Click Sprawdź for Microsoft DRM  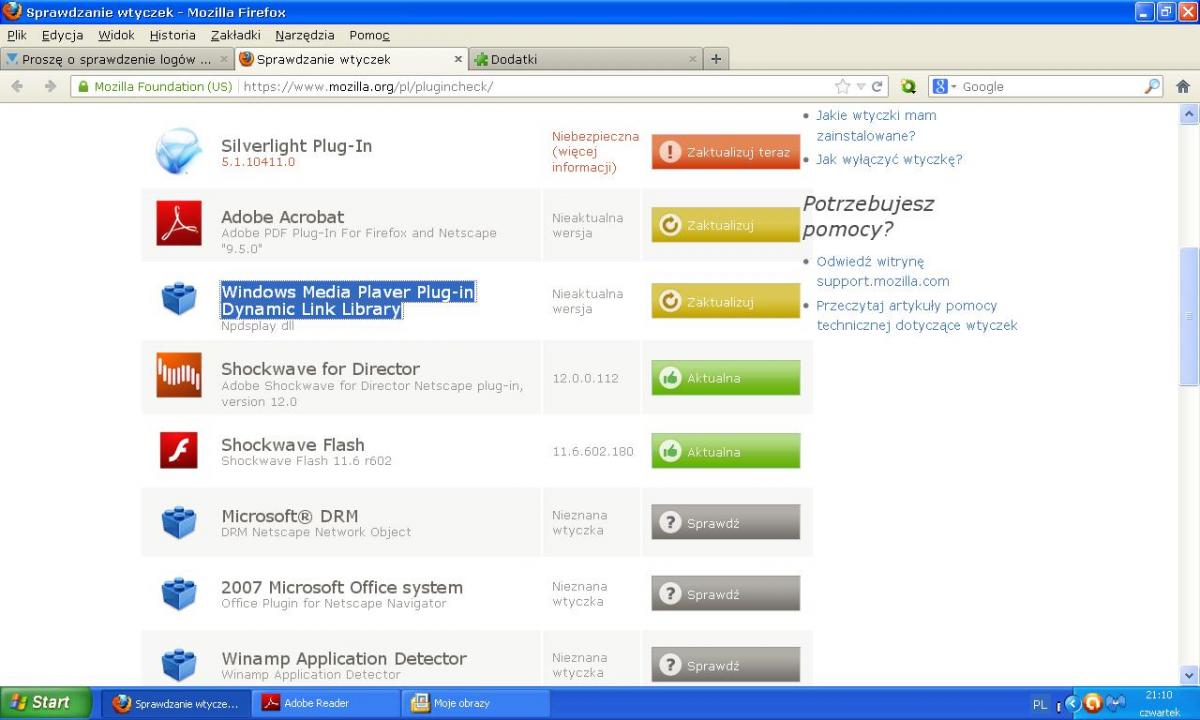tap(726, 522)
